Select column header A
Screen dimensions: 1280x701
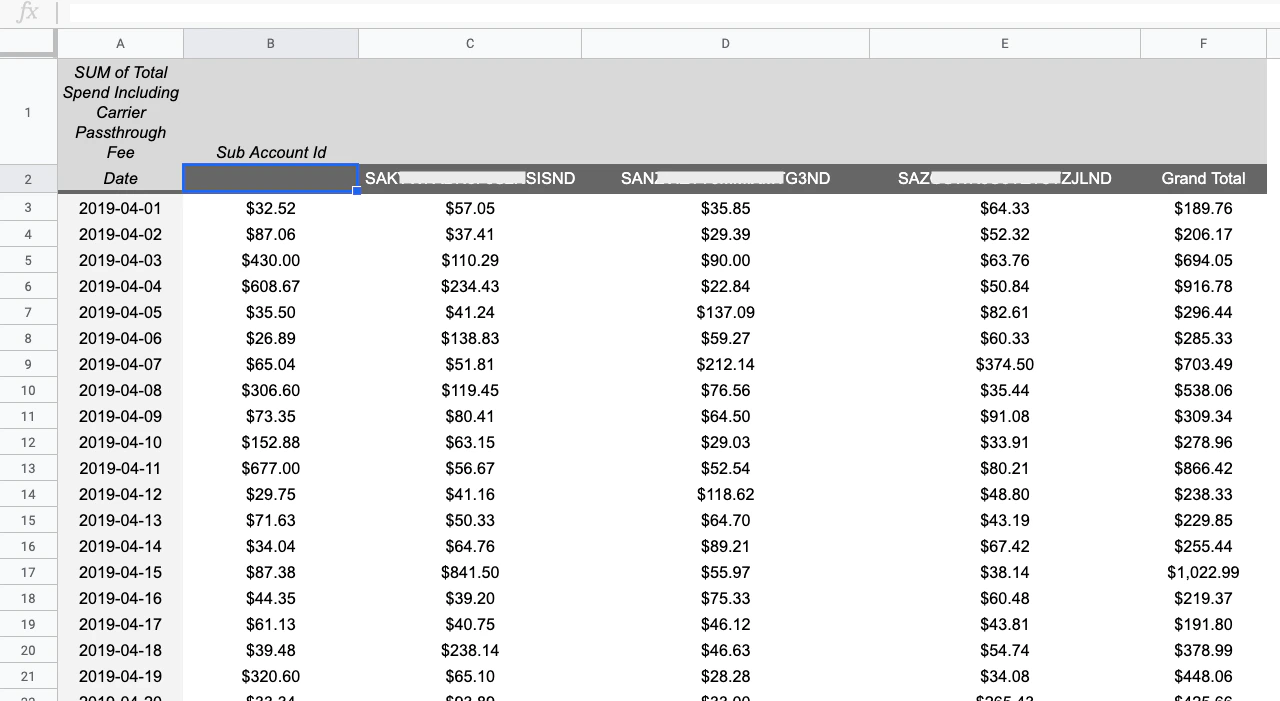click(x=120, y=43)
